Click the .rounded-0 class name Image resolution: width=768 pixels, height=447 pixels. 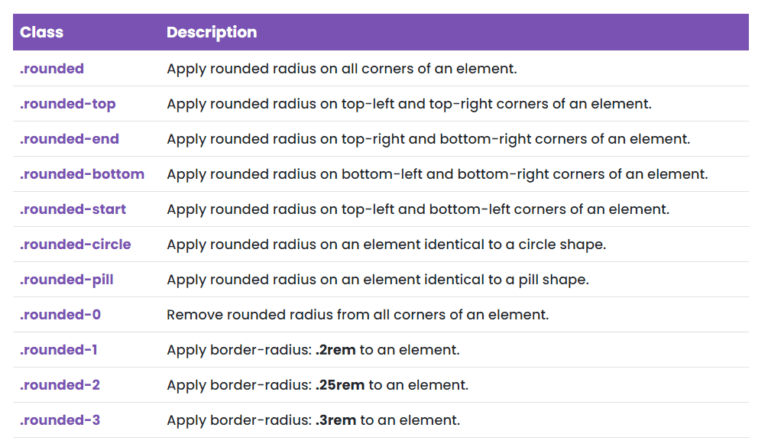point(60,315)
